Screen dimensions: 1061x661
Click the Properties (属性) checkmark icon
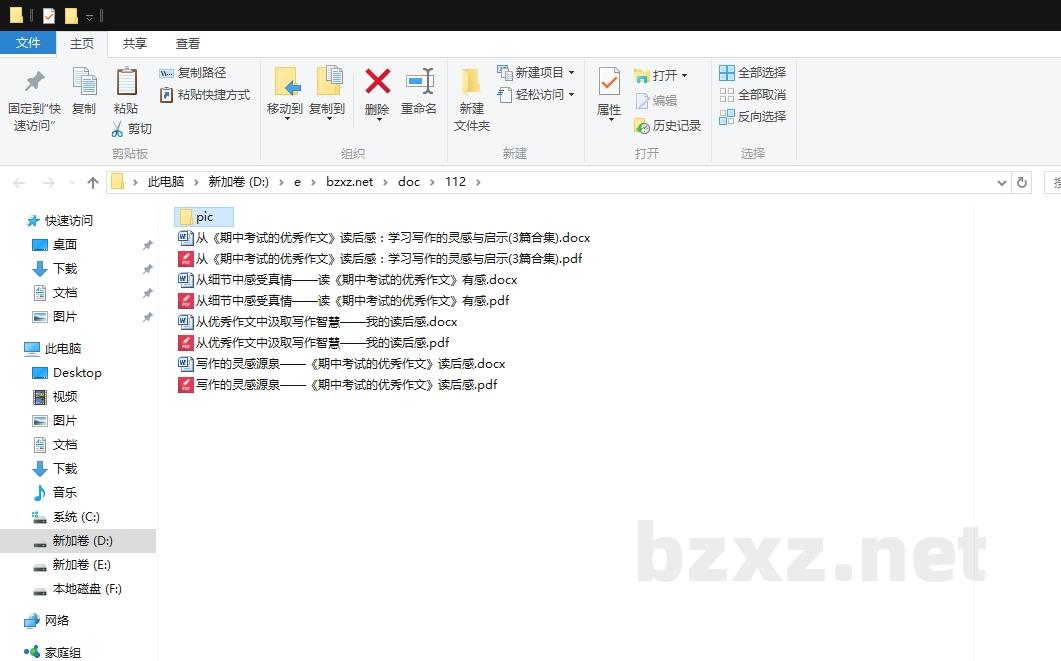coord(609,82)
